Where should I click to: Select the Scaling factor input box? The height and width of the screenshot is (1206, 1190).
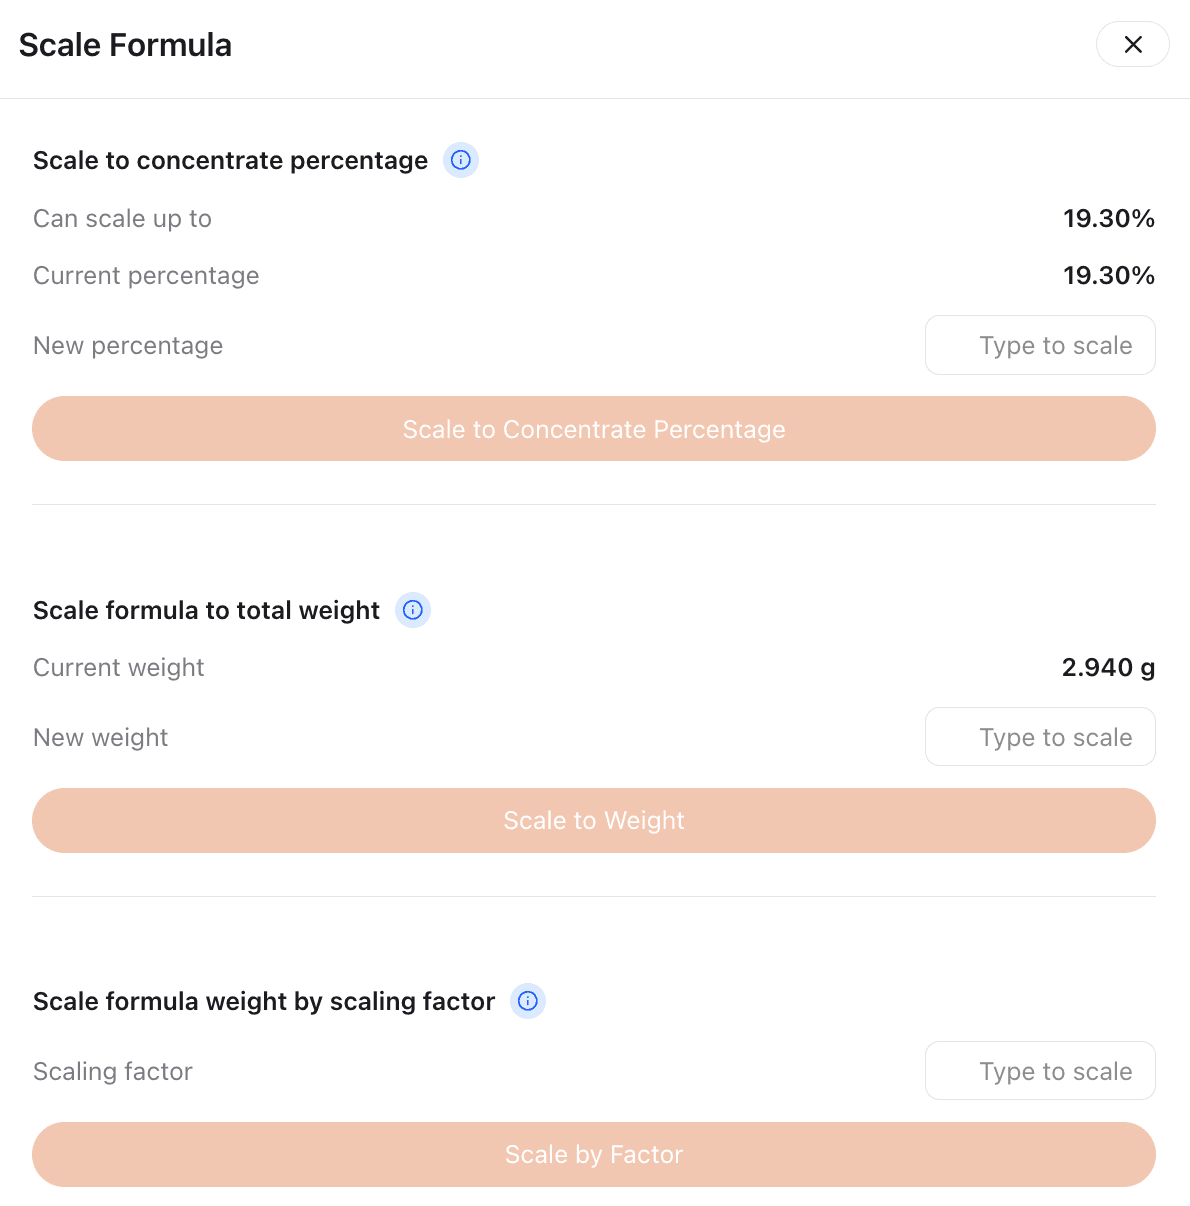coord(1040,1072)
